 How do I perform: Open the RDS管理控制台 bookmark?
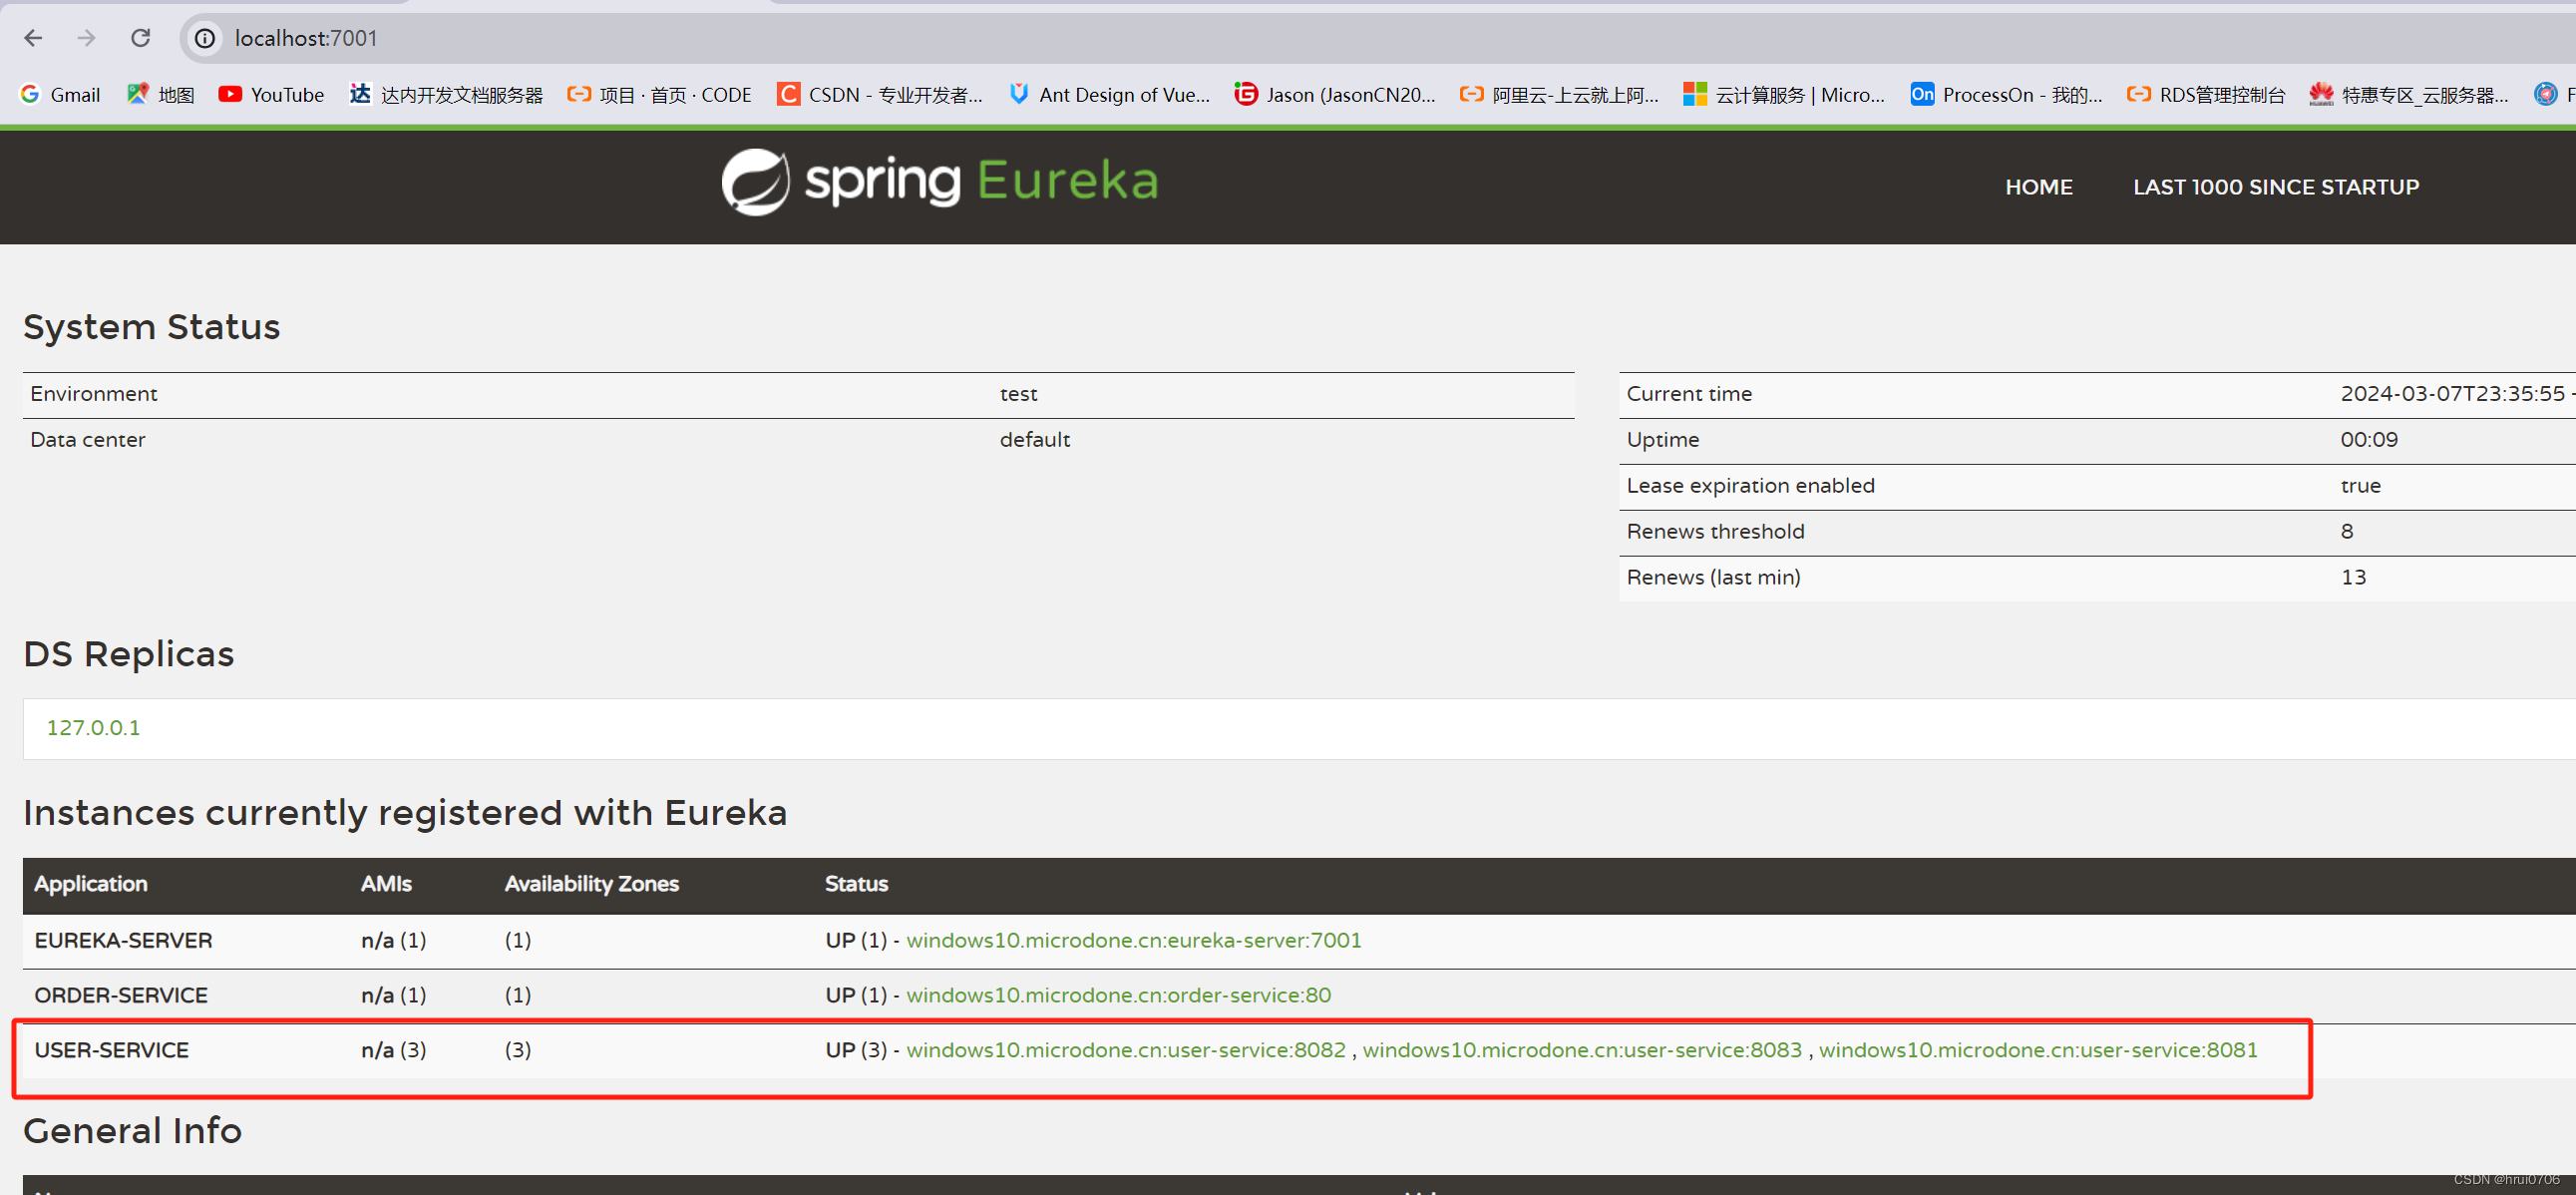click(2206, 94)
